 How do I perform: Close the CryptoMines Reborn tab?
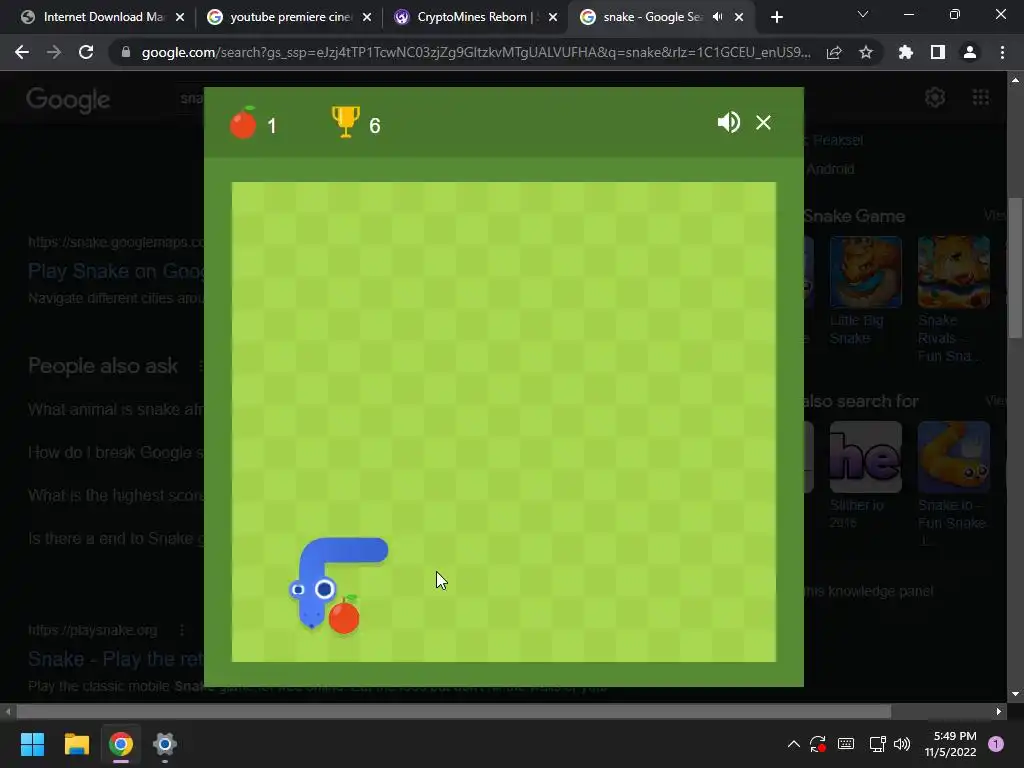tap(553, 17)
